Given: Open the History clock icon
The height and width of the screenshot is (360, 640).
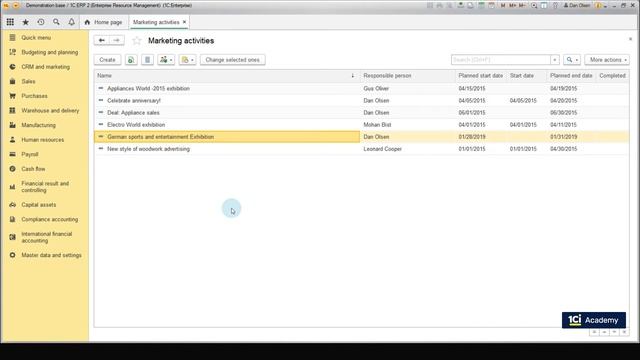Looking at the screenshot, I should coord(41,22).
